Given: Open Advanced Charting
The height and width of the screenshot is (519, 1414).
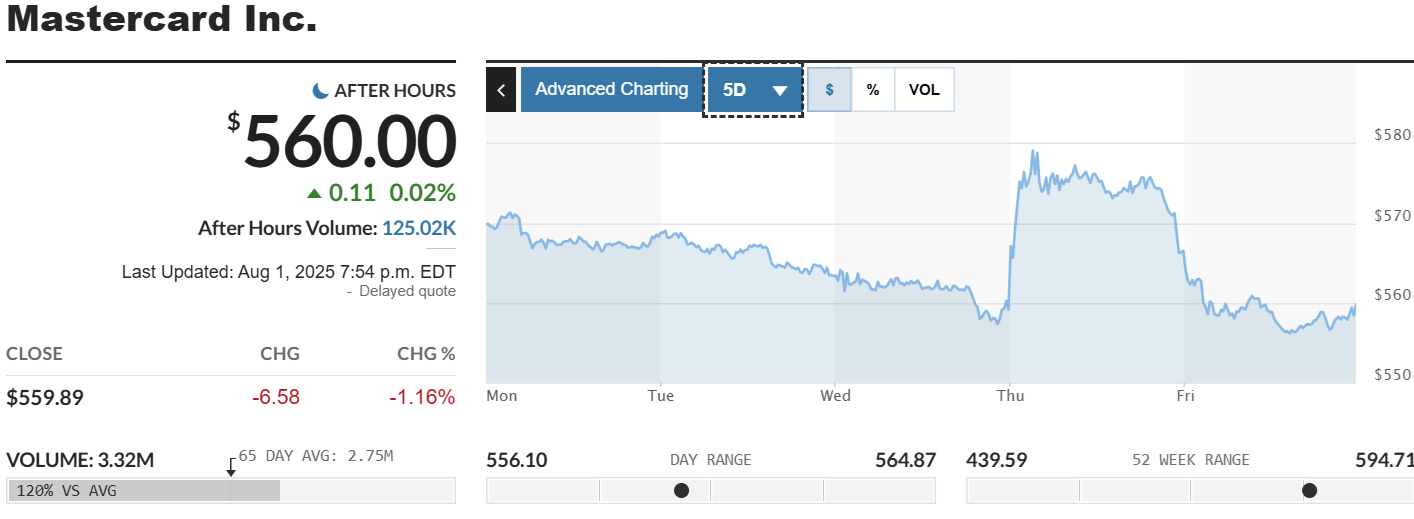Looking at the screenshot, I should pyautogui.click(x=611, y=90).
